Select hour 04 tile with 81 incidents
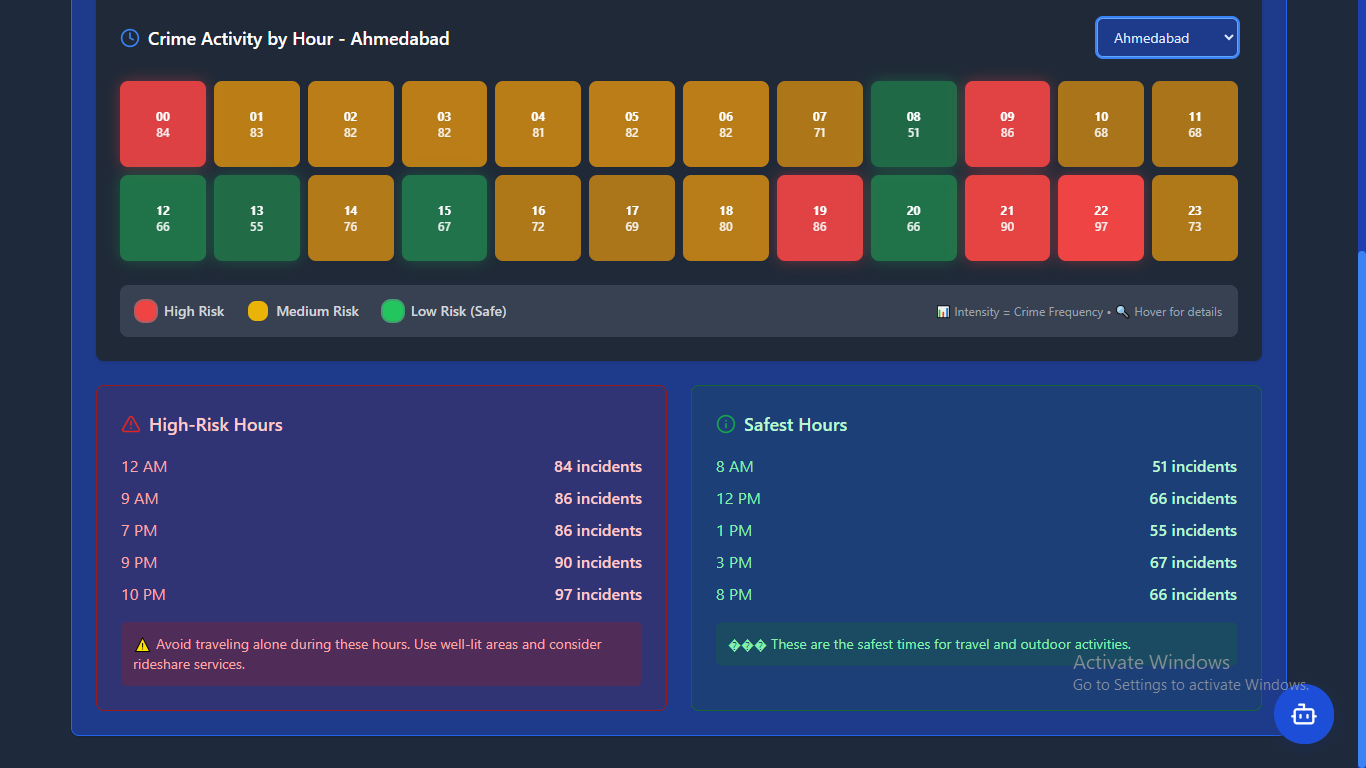The image size is (1366, 768). click(x=538, y=124)
